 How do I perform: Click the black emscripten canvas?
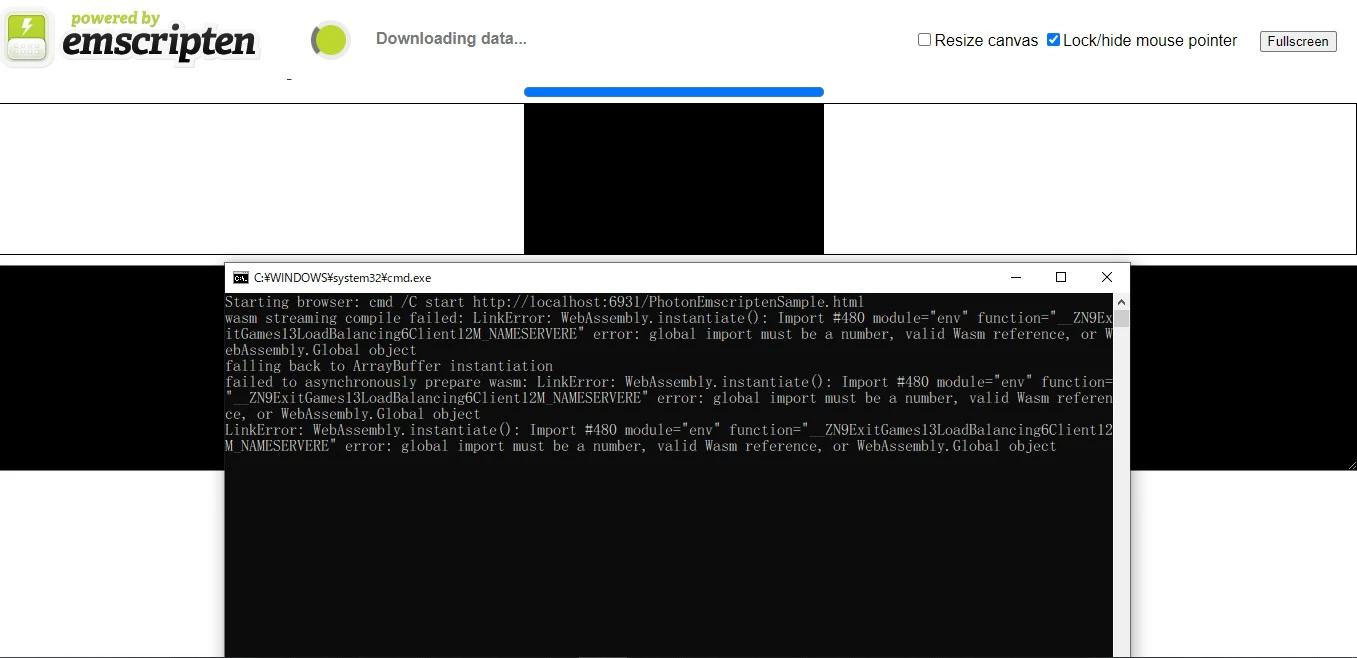(674, 179)
